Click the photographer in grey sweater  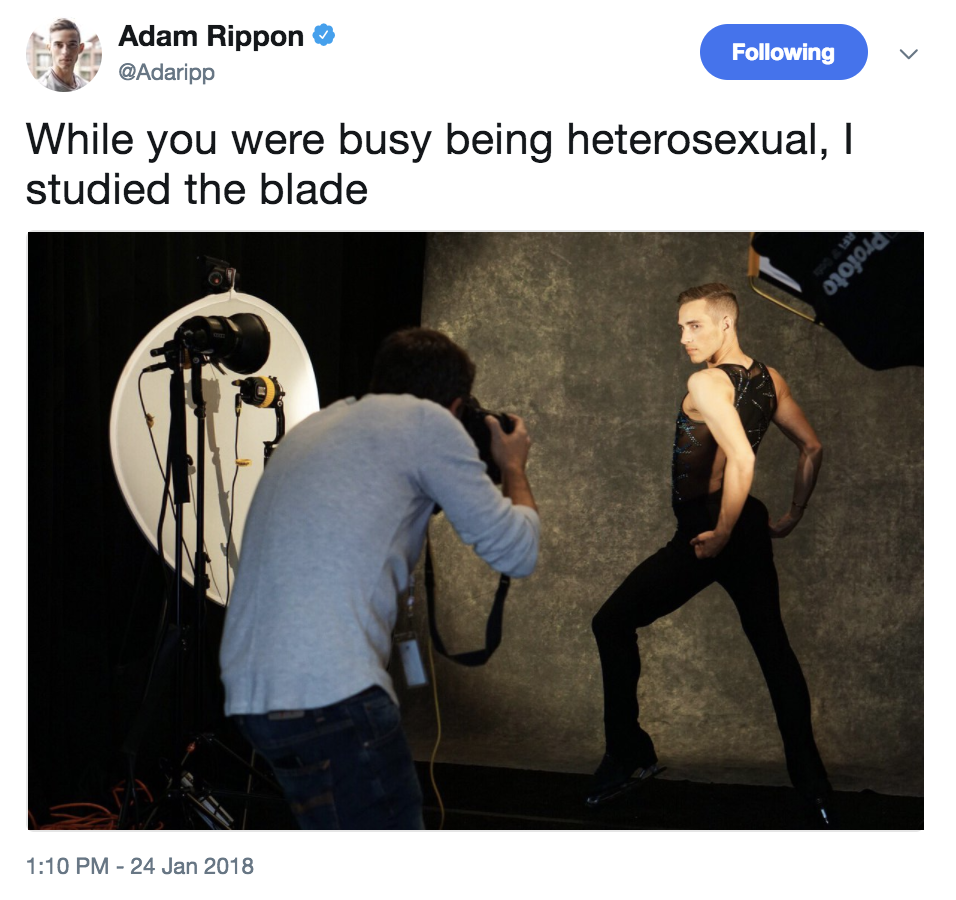point(378,573)
